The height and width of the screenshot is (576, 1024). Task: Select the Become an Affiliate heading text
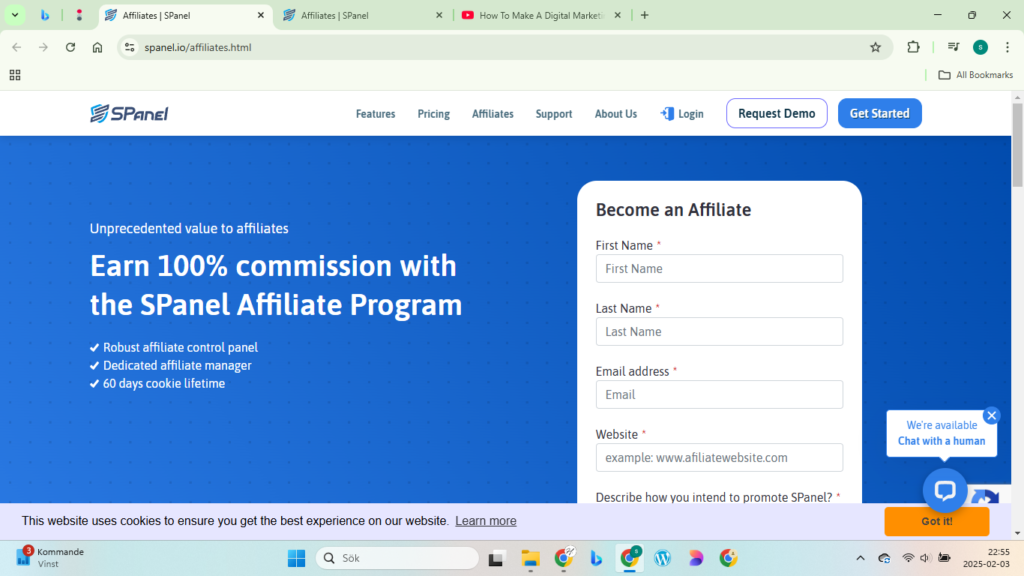point(673,210)
